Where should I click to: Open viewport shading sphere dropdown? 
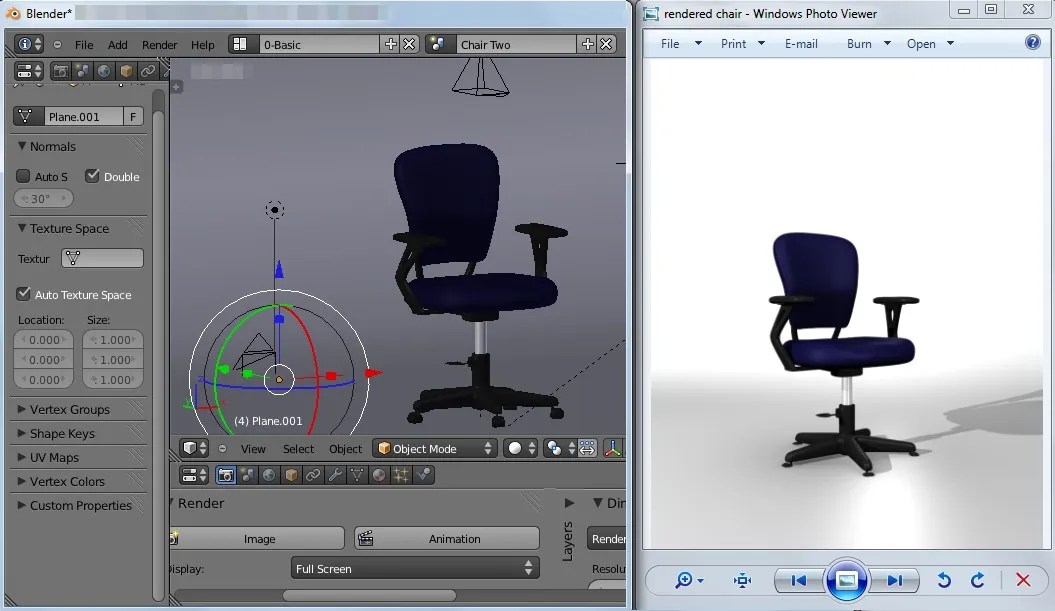(521, 448)
